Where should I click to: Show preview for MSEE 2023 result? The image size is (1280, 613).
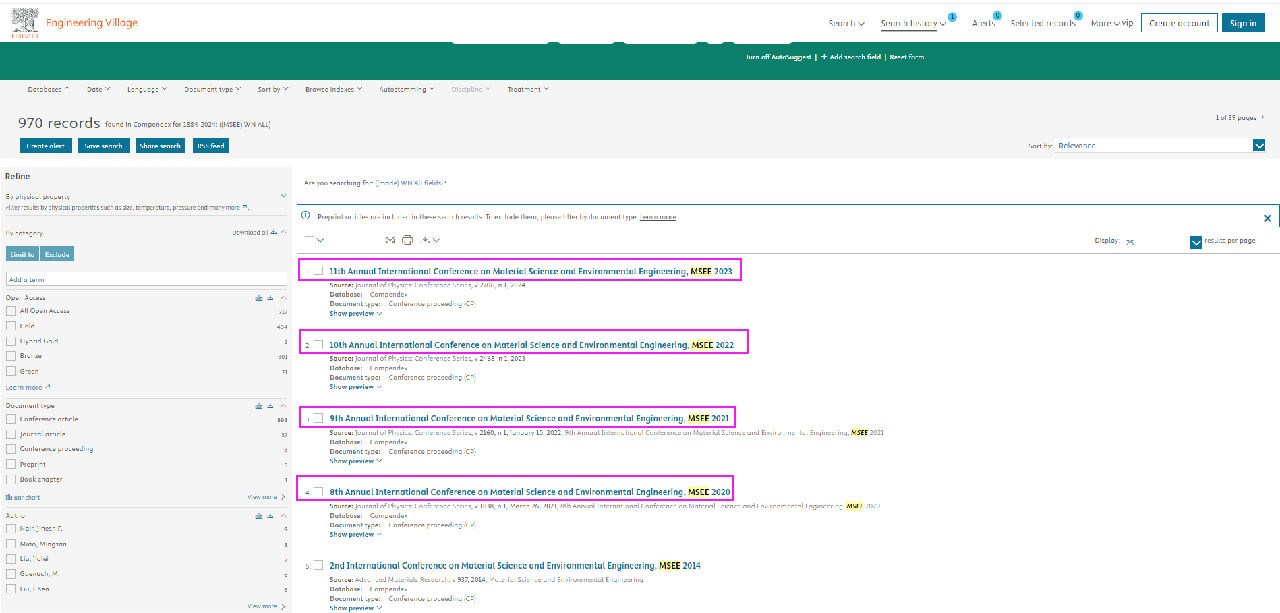point(355,313)
